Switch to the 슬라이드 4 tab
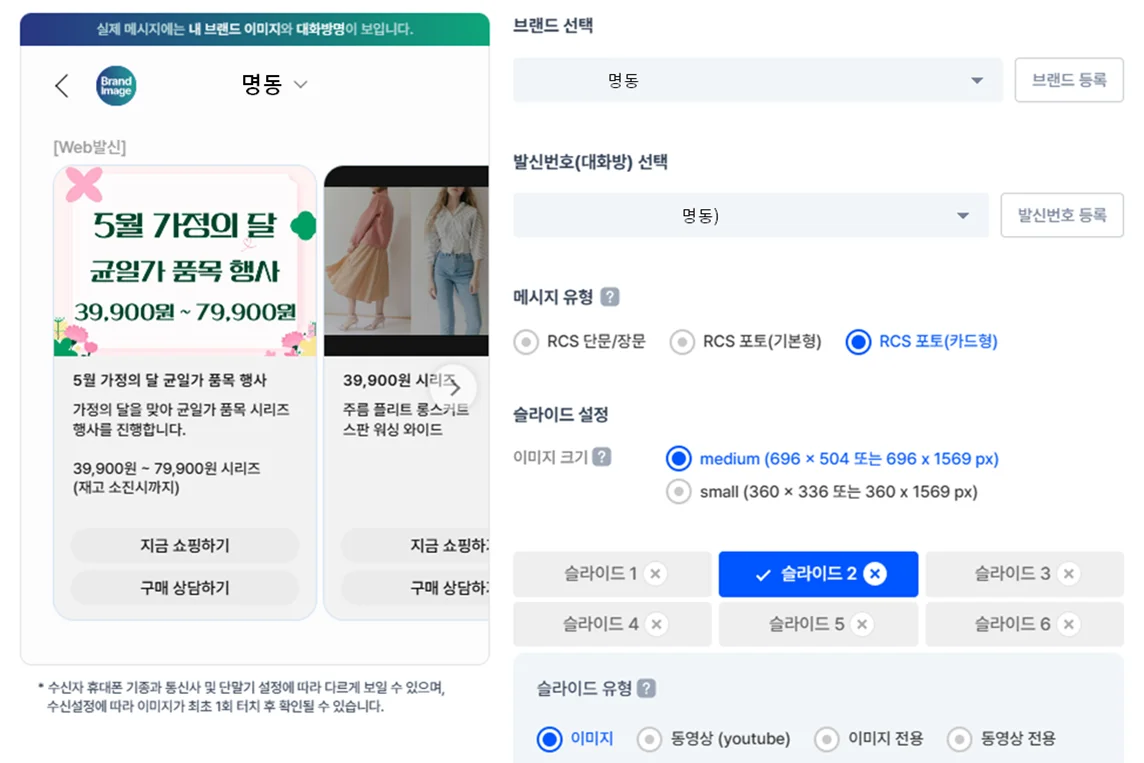 [612, 624]
